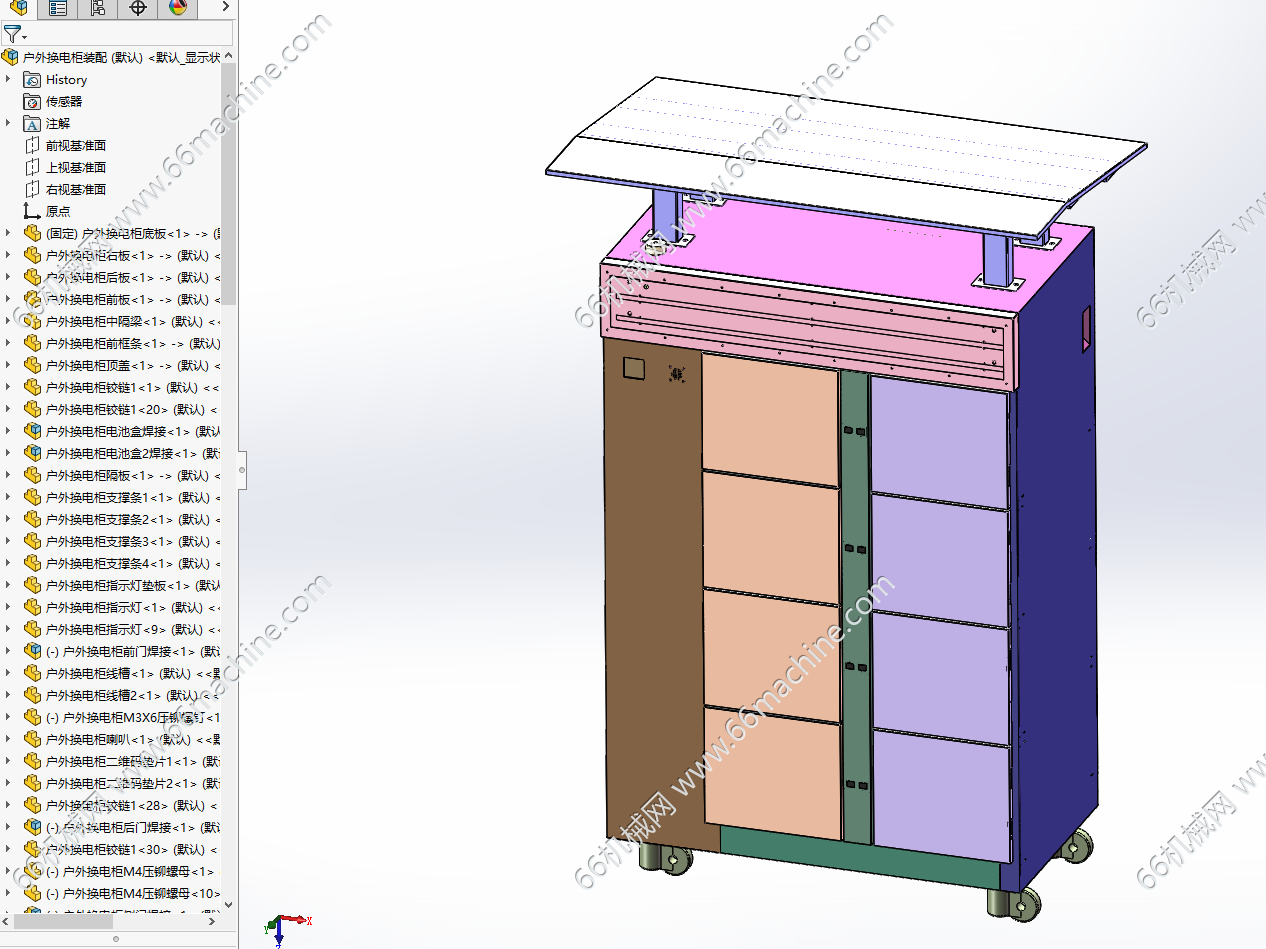1266x949 pixels.
Task: Expand the History folder
Action: [9, 79]
